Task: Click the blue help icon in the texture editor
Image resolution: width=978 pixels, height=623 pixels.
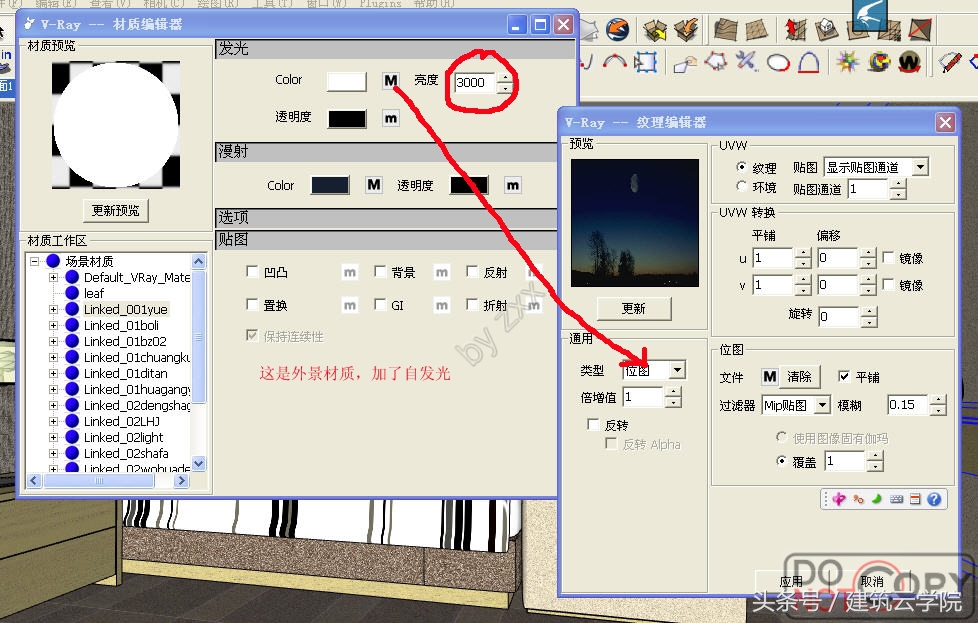Action: pos(934,498)
